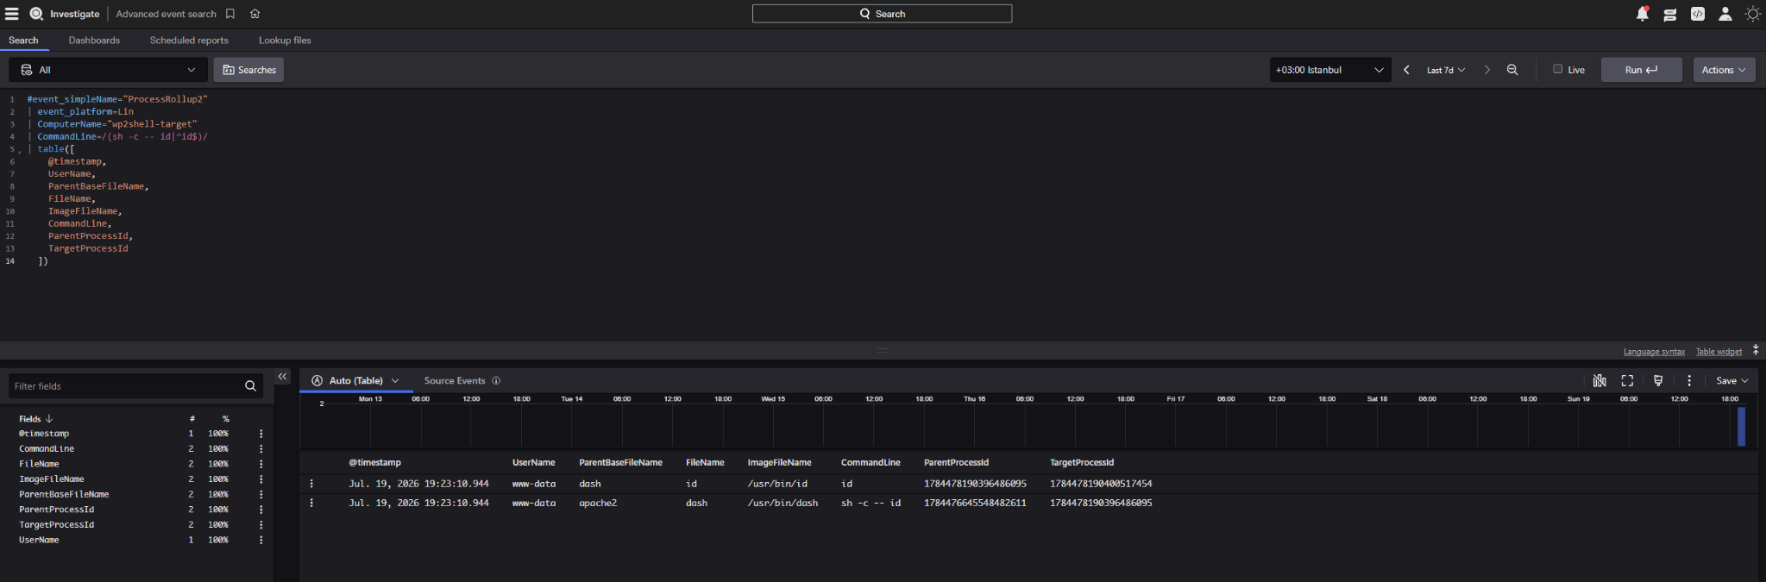Open the @timestamp field options menu
The width and height of the screenshot is (1766, 582).
[x=261, y=434]
